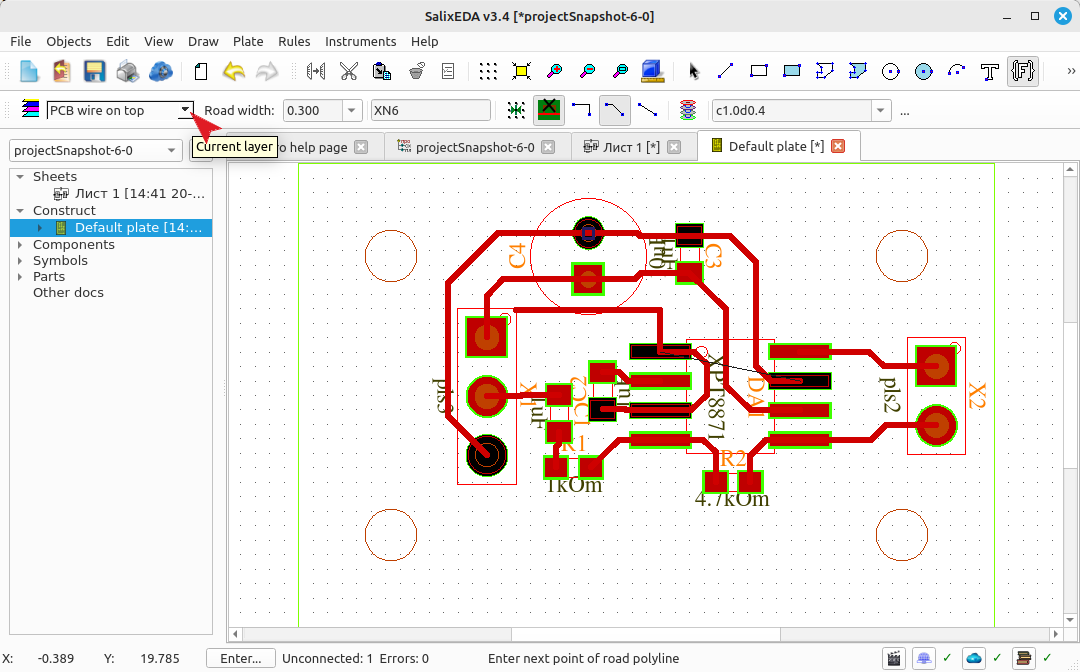Select the arrow pointer tool
The width and height of the screenshot is (1080, 672).
pyautogui.click(x=694, y=71)
